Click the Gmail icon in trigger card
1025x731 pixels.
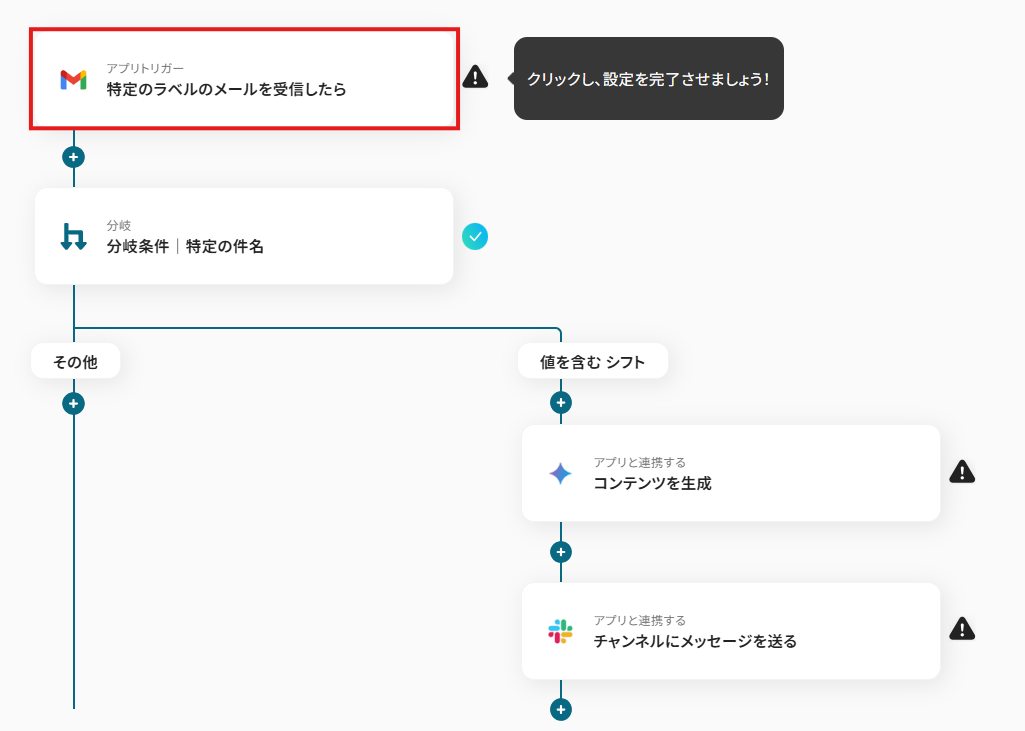coord(73,79)
